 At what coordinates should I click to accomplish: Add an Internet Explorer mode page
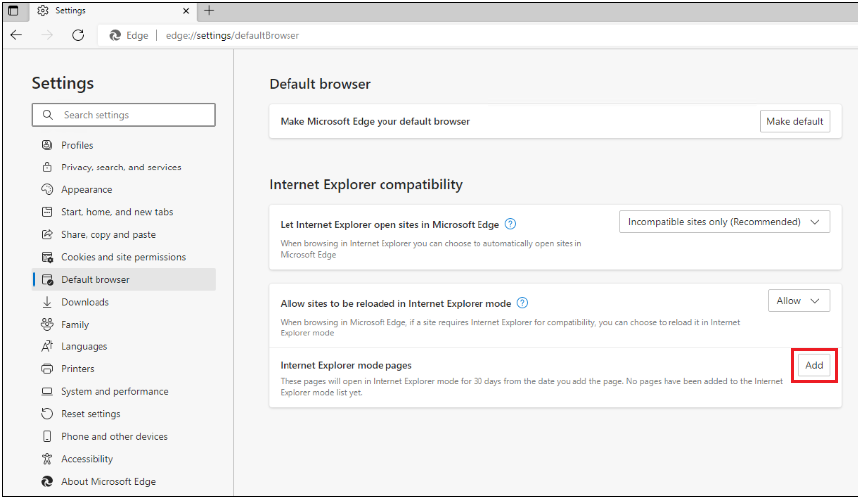click(814, 365)
